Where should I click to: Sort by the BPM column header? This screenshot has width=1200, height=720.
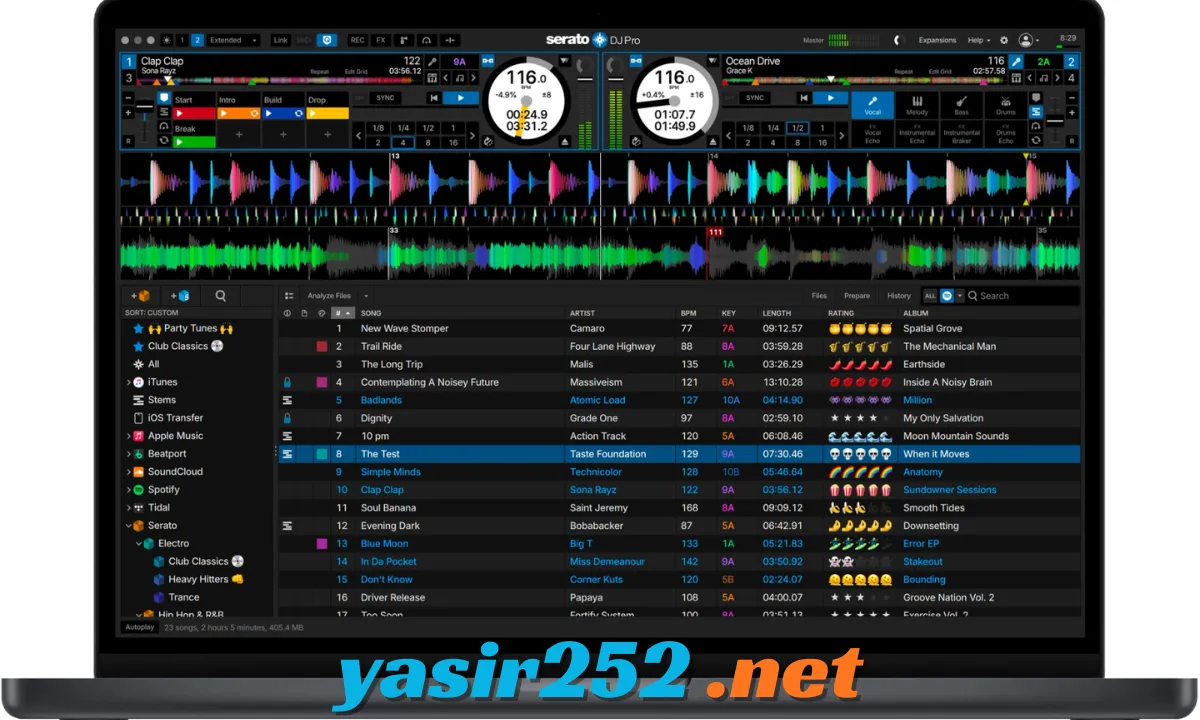(688, 313)
